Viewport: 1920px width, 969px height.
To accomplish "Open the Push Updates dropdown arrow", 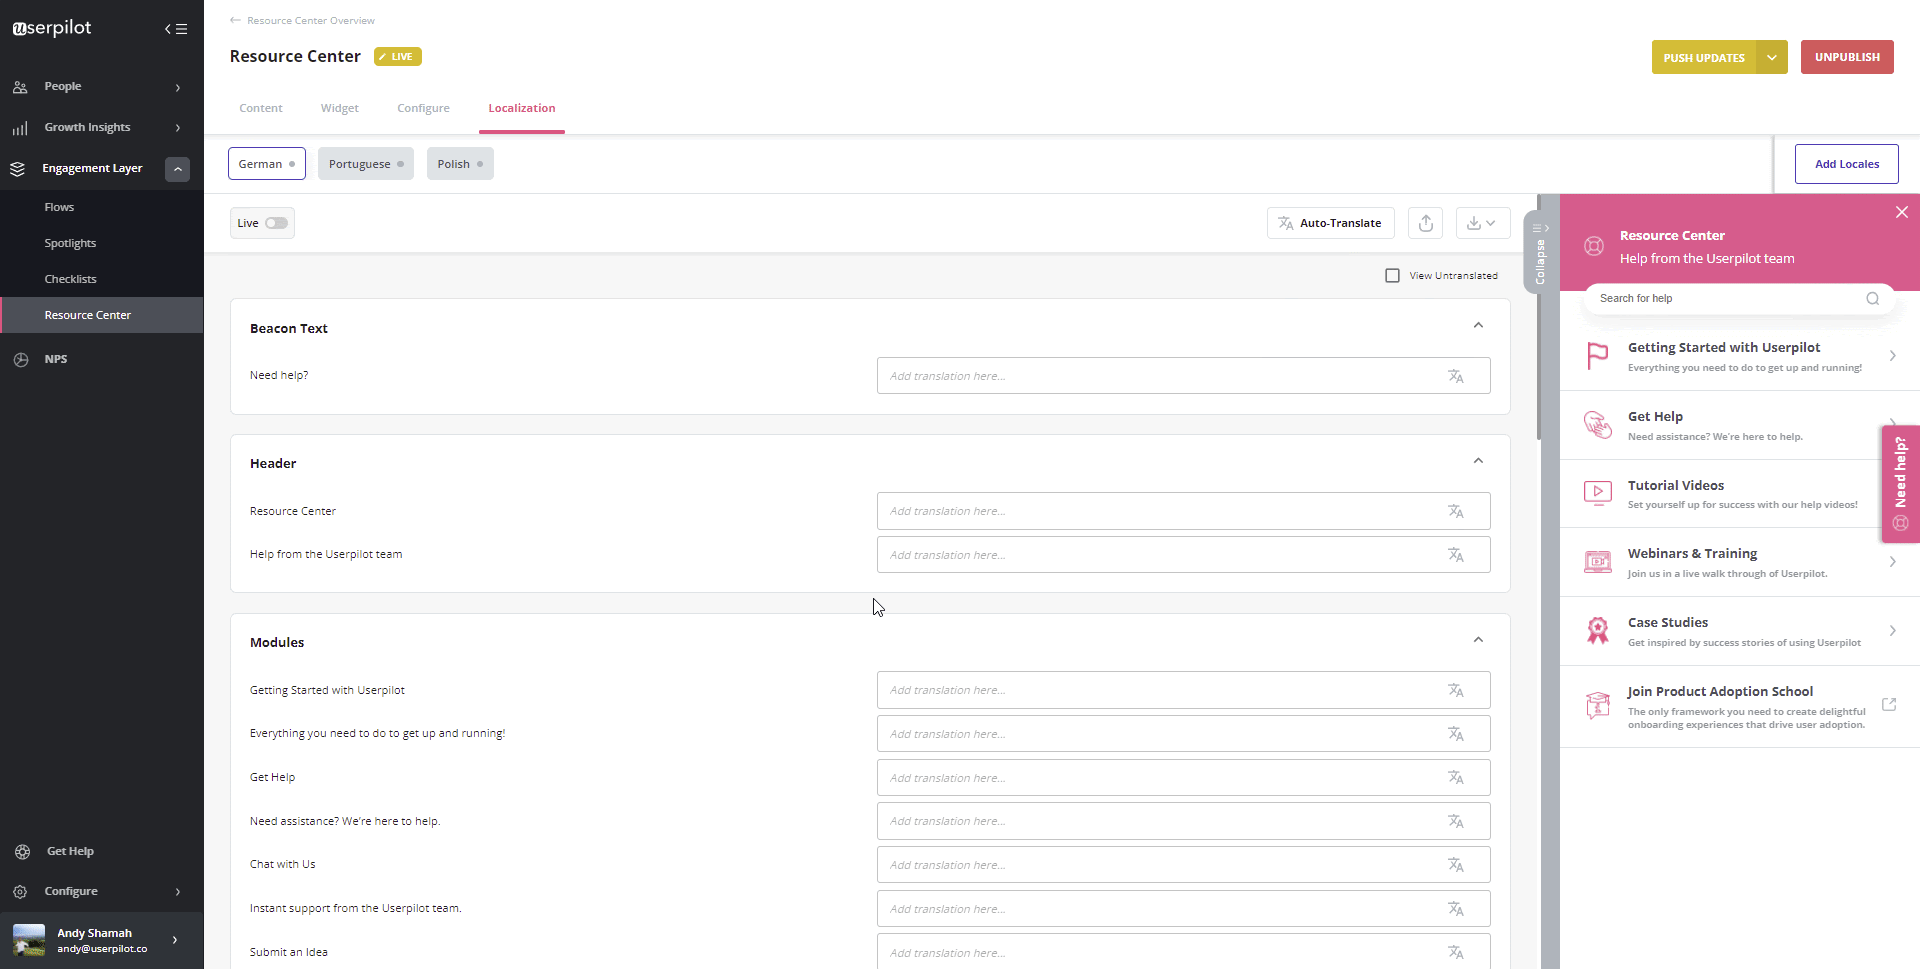I will point(1772,57).
